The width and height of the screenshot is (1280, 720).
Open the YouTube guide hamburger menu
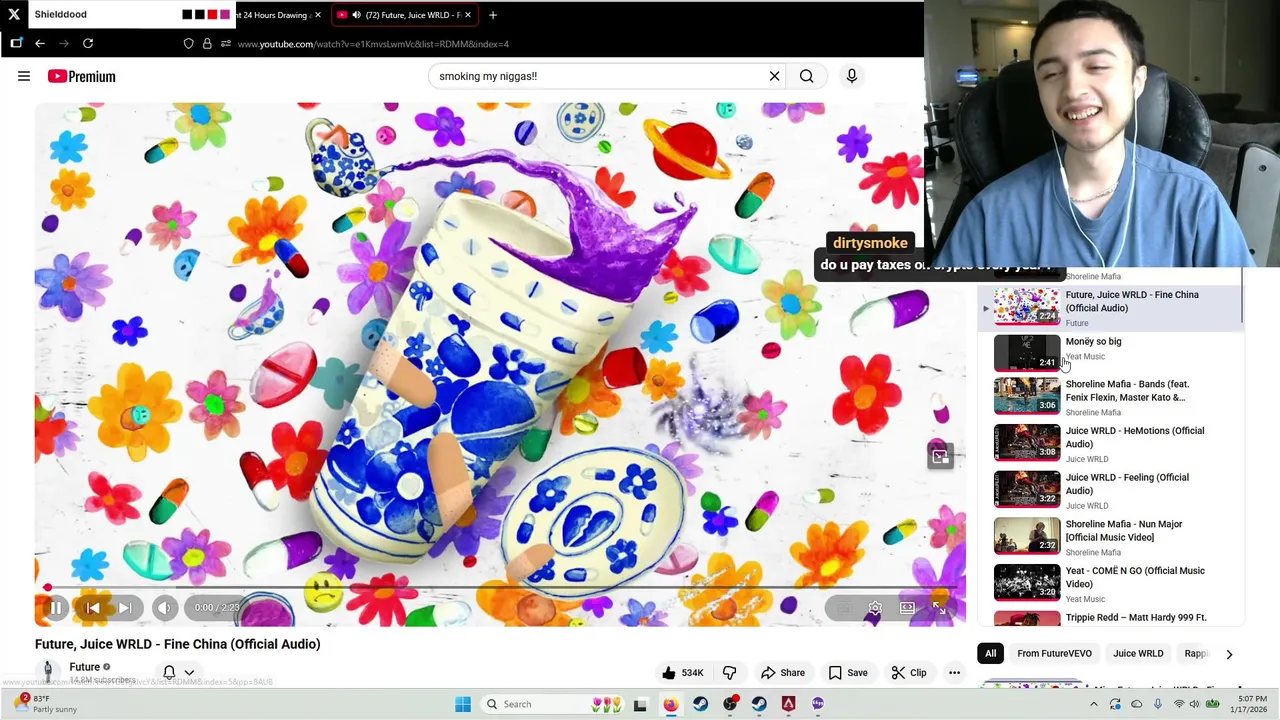point(24,76)
